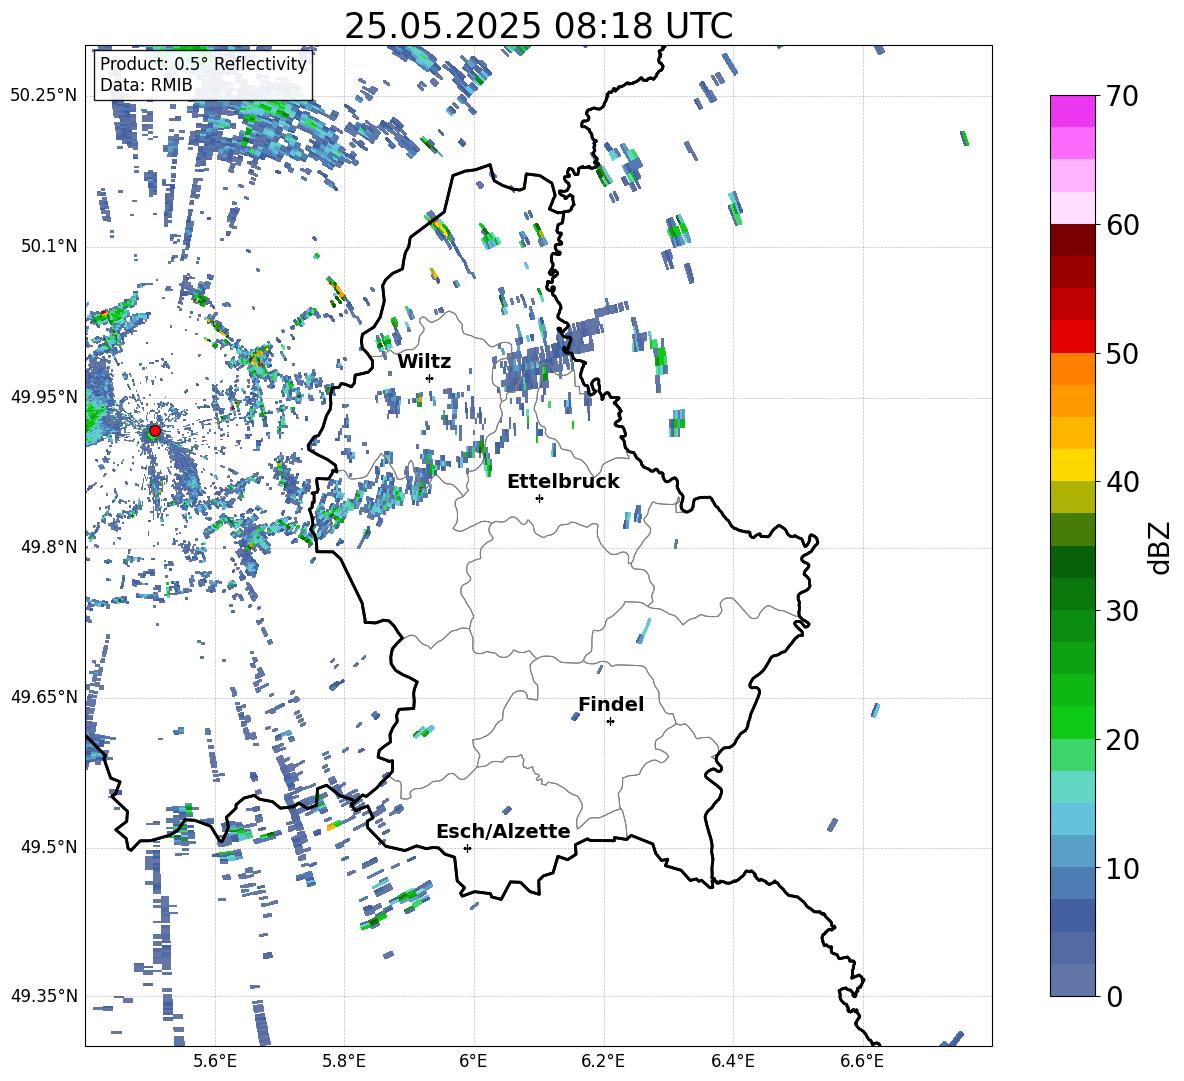The image size is (1184, 1081).
Task: Click the 50.25°N latitude label
Action: pos(44,96)
